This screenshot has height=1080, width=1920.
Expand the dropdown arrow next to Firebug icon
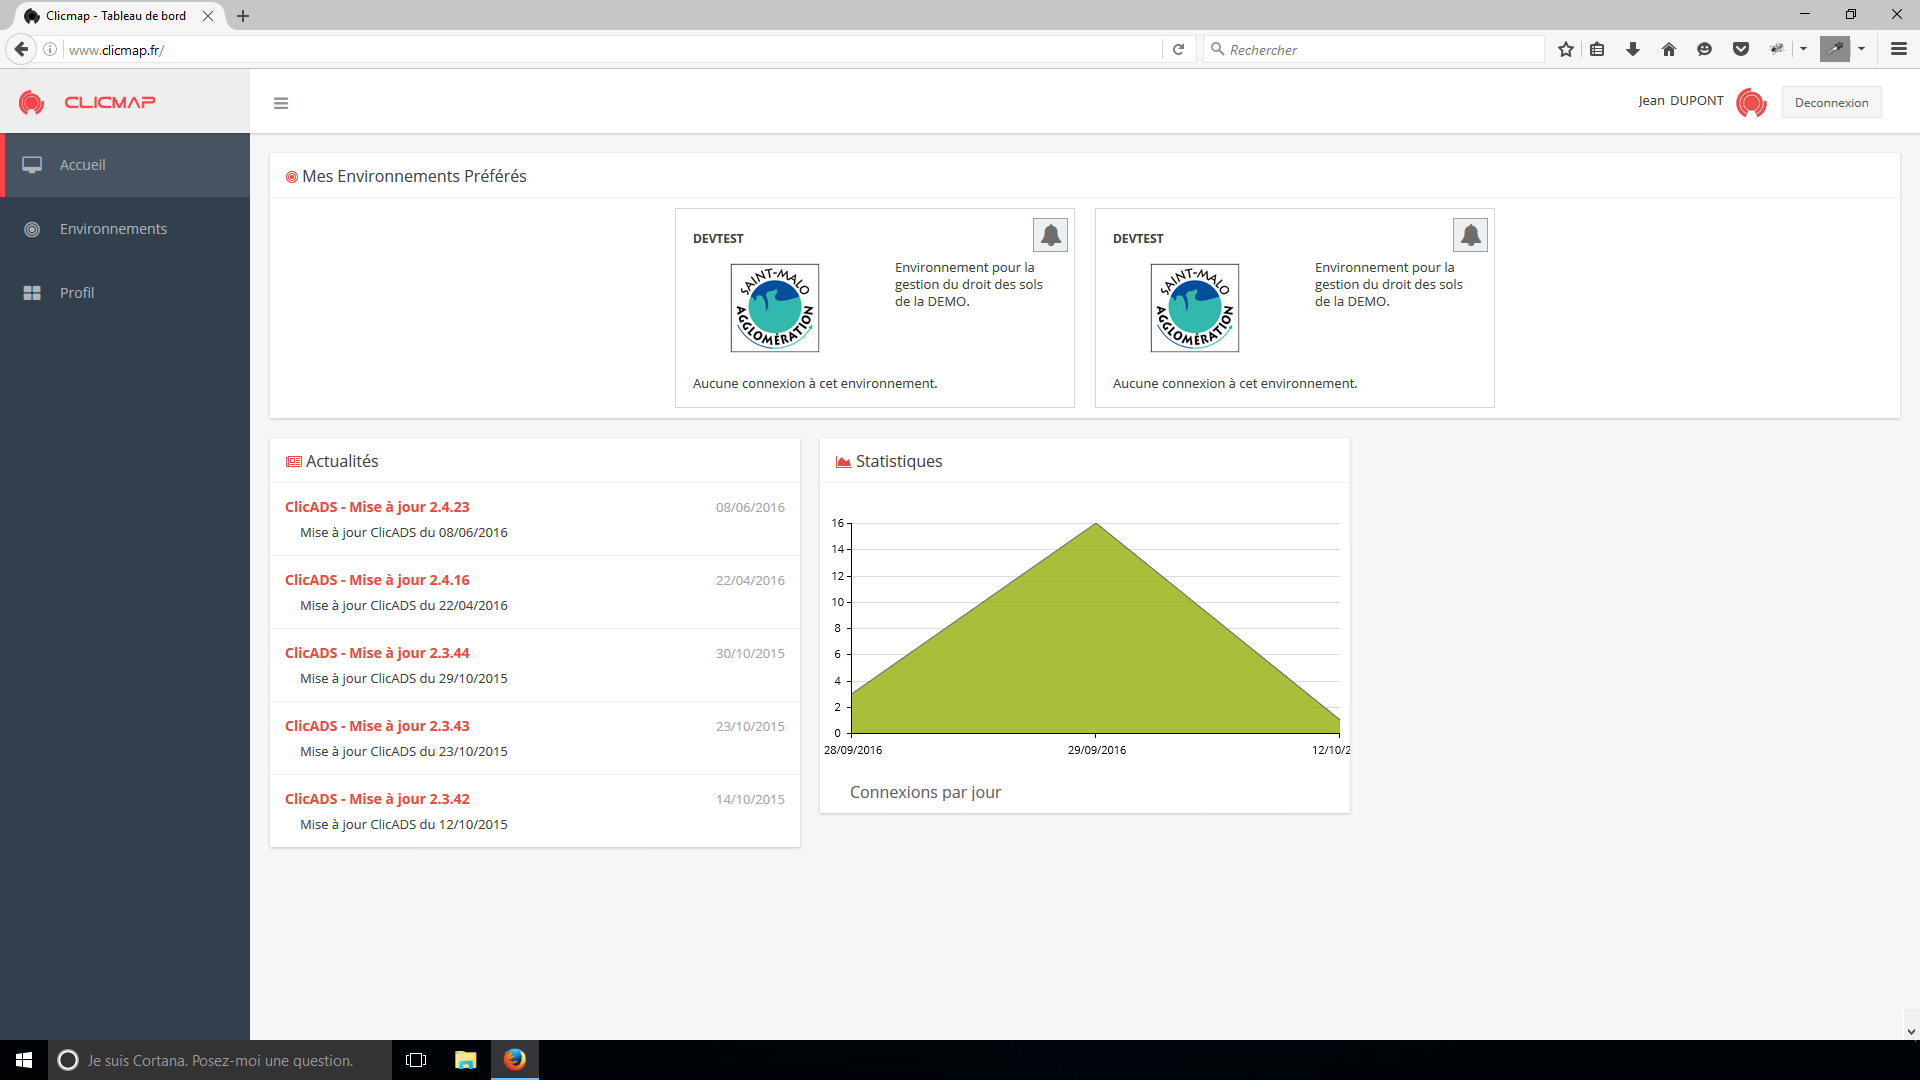[x=1803, y=49]
